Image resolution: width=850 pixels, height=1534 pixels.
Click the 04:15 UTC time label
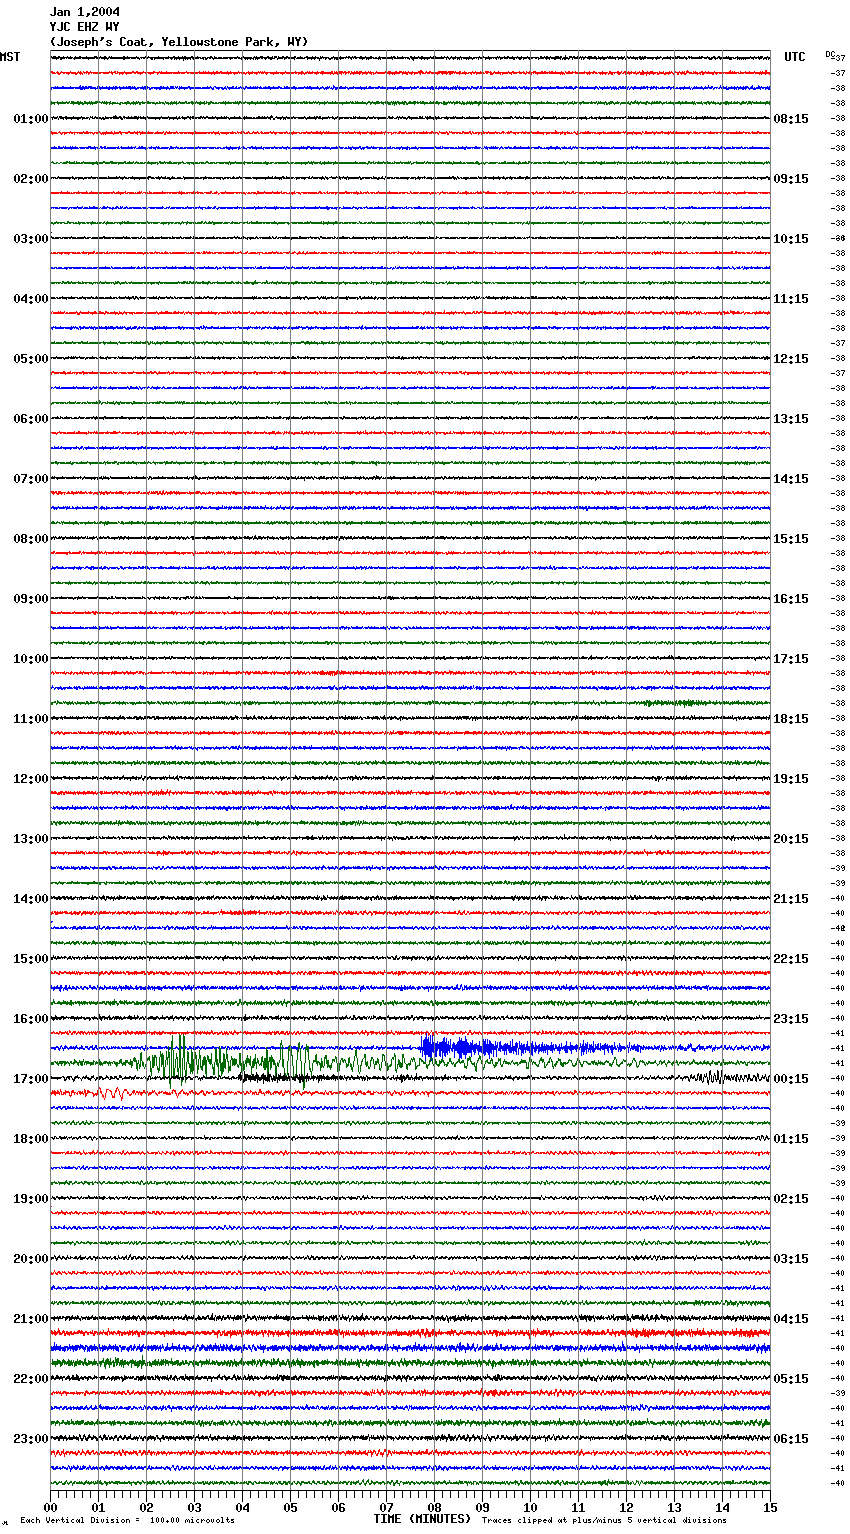pyautogui.click(x=791, y=1319)
